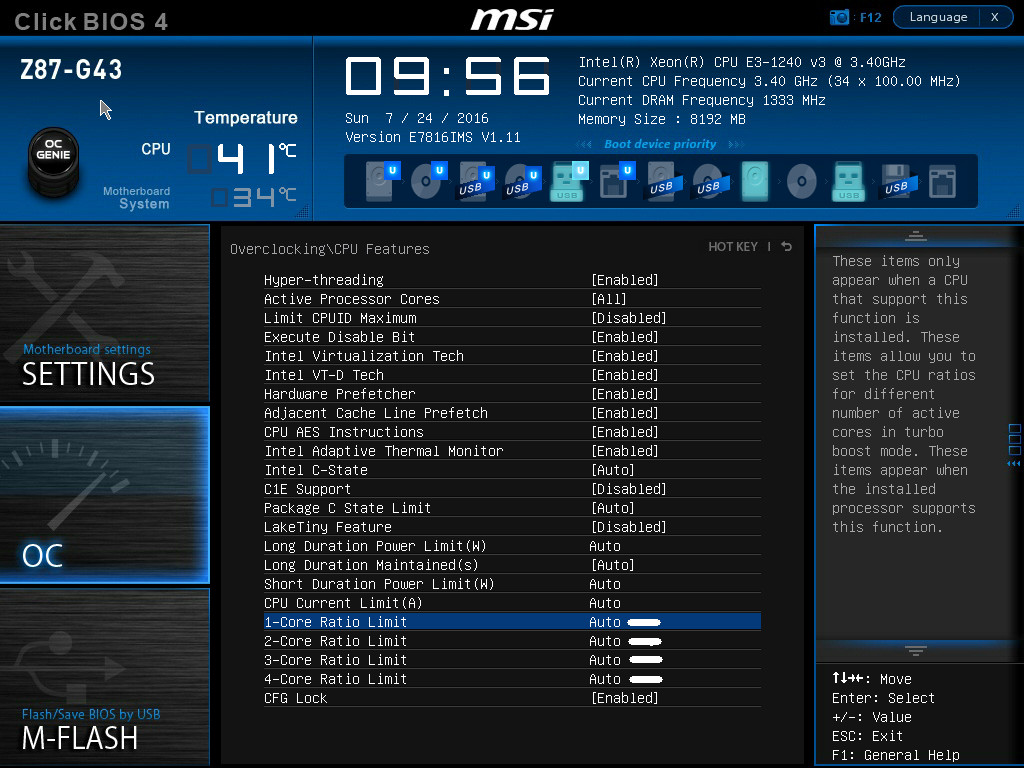Select 1-Core Ratio Limit row

(x=512, y=622)
